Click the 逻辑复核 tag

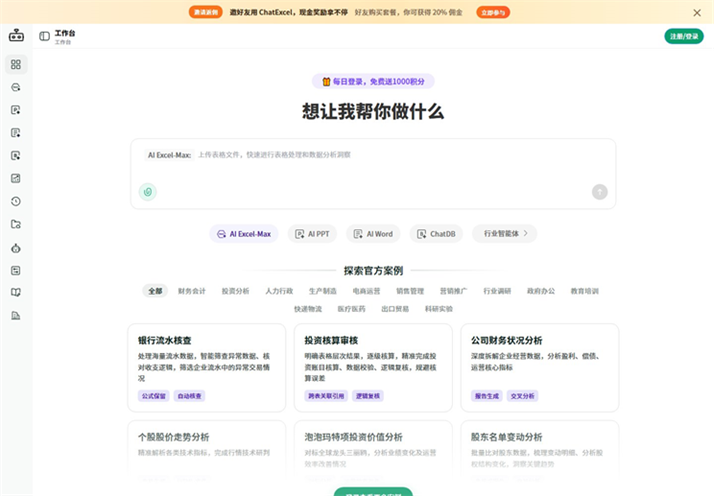click(x=368, y=396)
